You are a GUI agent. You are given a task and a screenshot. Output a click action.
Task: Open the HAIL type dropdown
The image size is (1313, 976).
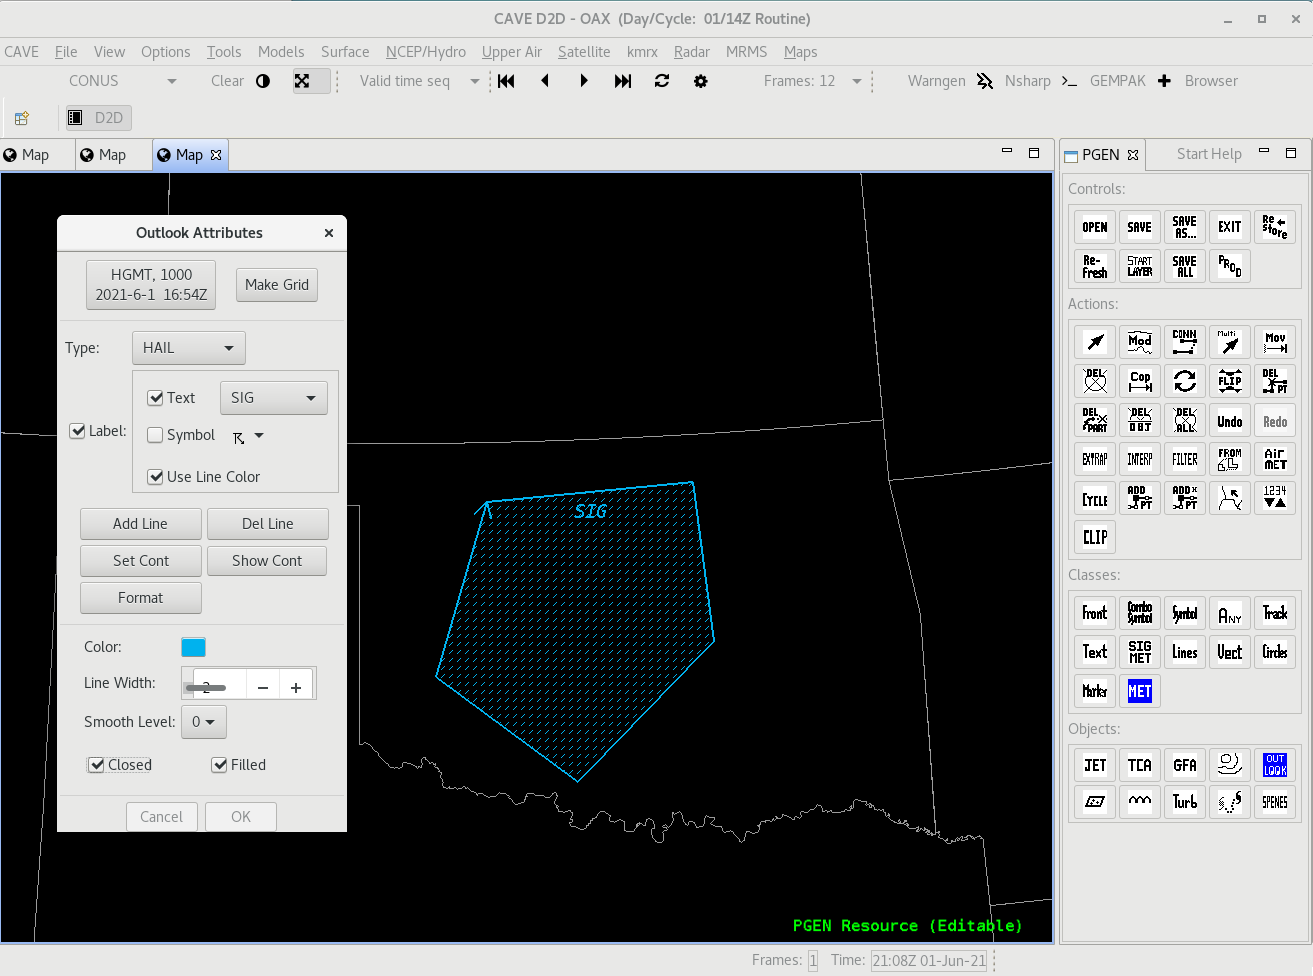click(x=188, y=348)
